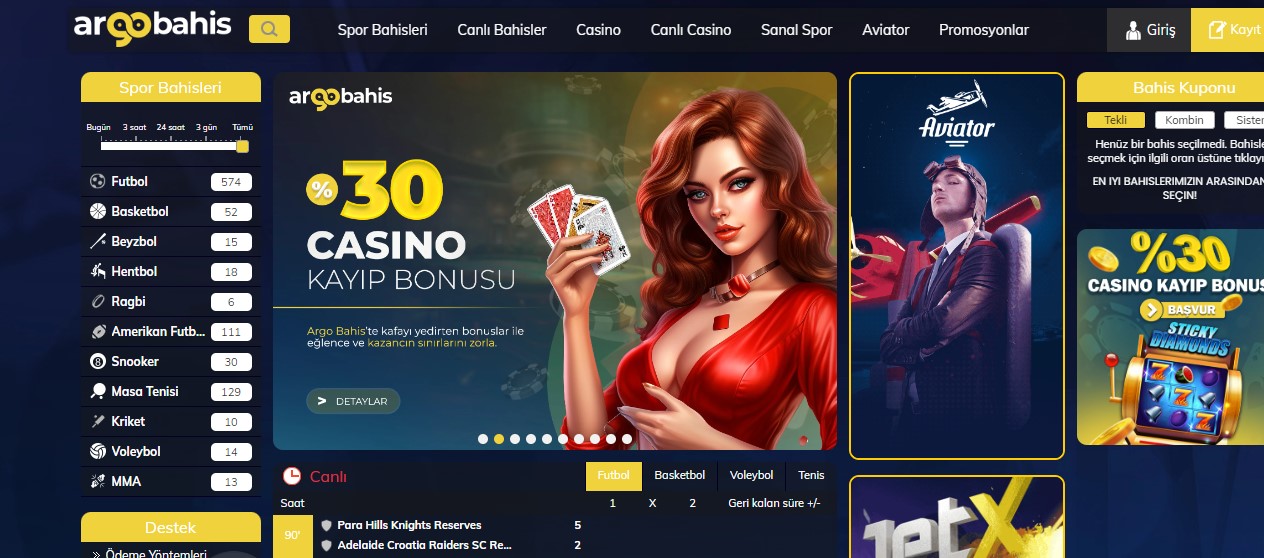This screenshot has height=558, width=1264.
Task: Switch coupon type to Kombin
Action: point(1185,120)
